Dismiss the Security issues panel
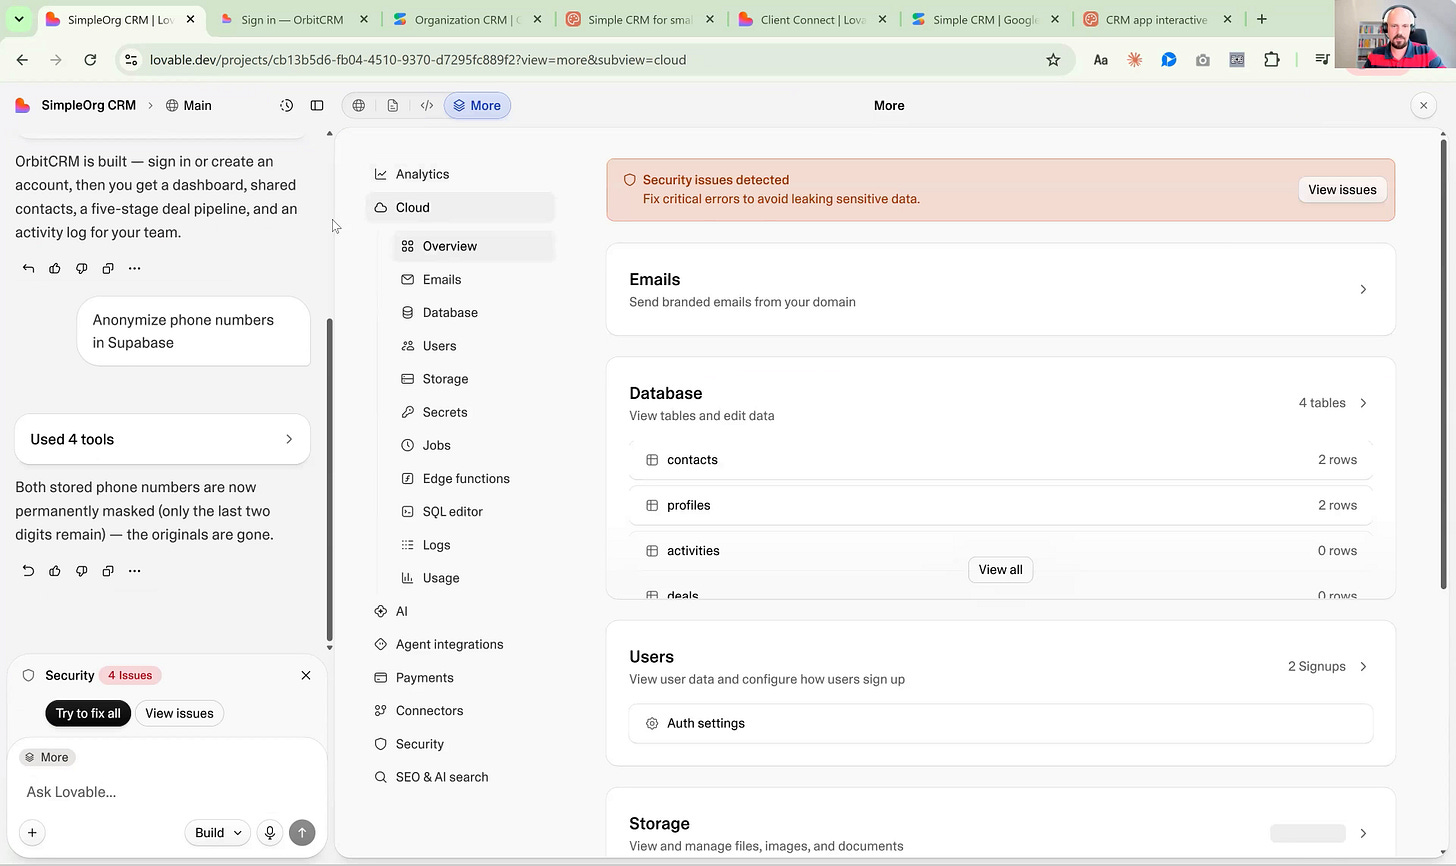The height and width of the screenshot is (866, 1456). [306, 676]
